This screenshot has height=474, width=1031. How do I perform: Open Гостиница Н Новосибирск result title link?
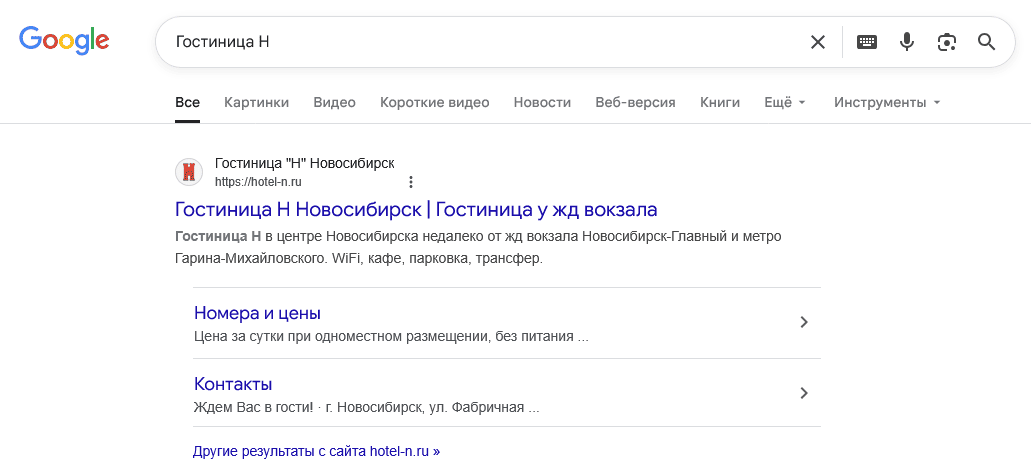416,210
